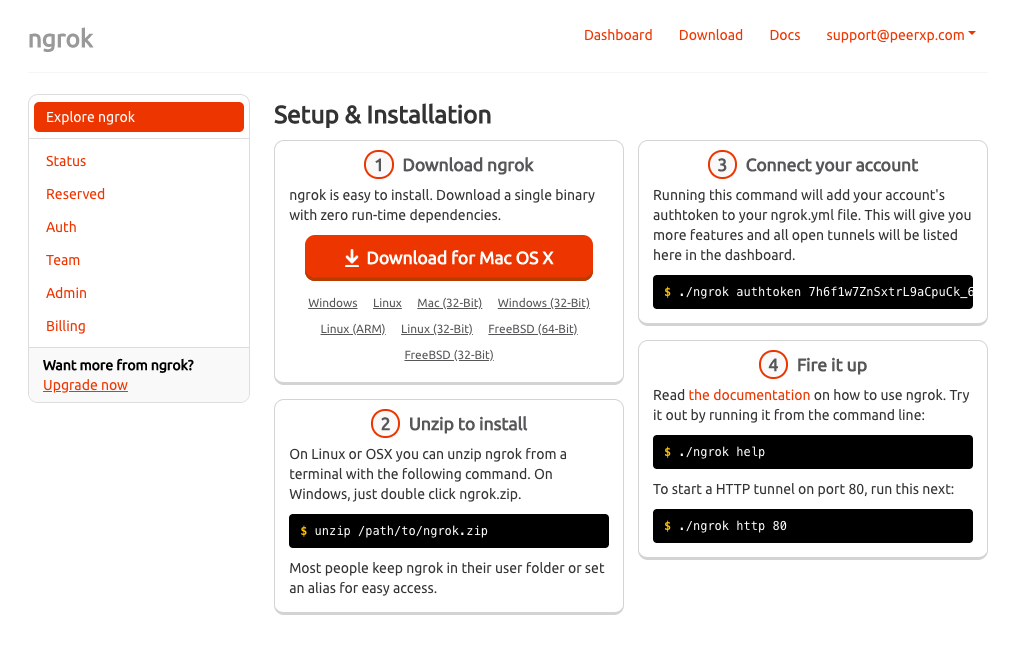Click the 'Want more from ngrok?' text
Viewport: 1016px width, 646px height.
point(118,365)
